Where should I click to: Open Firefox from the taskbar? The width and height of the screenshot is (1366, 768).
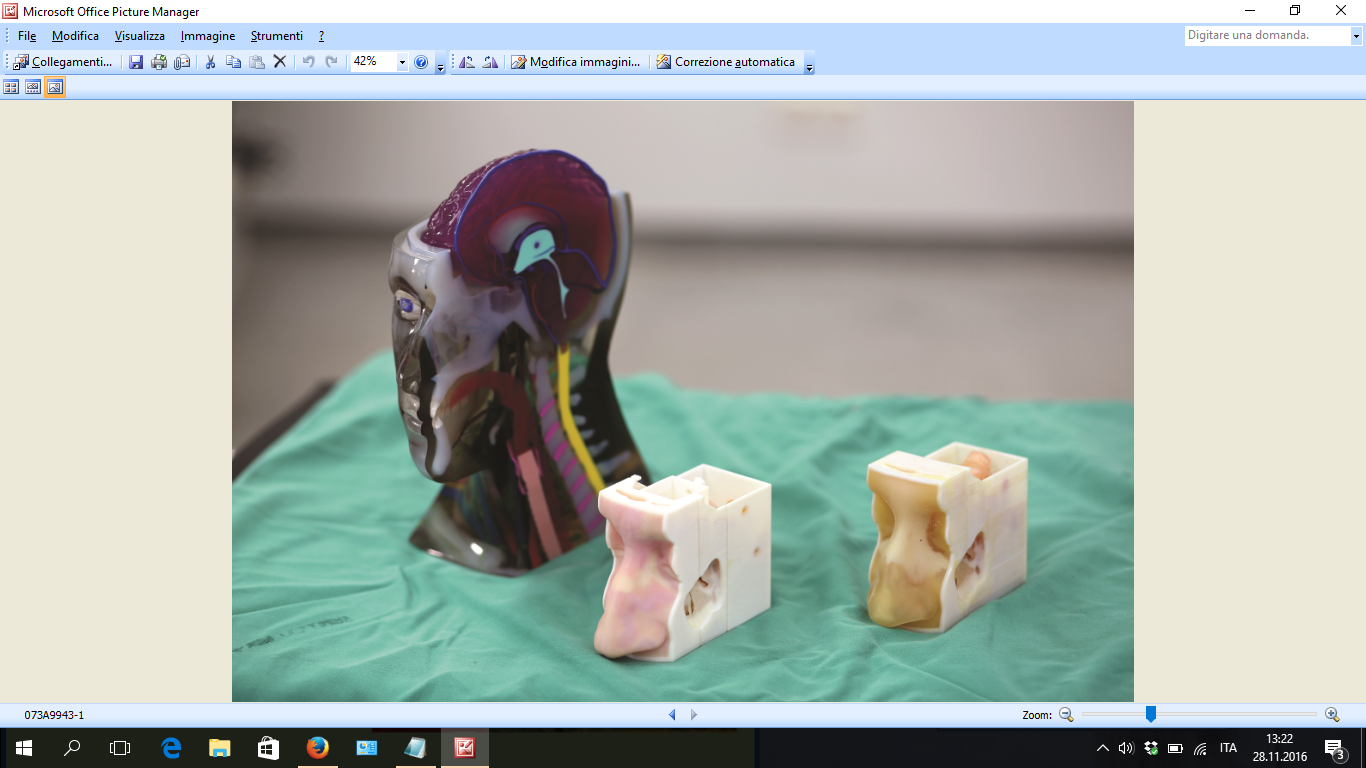(x=318, y=748)
